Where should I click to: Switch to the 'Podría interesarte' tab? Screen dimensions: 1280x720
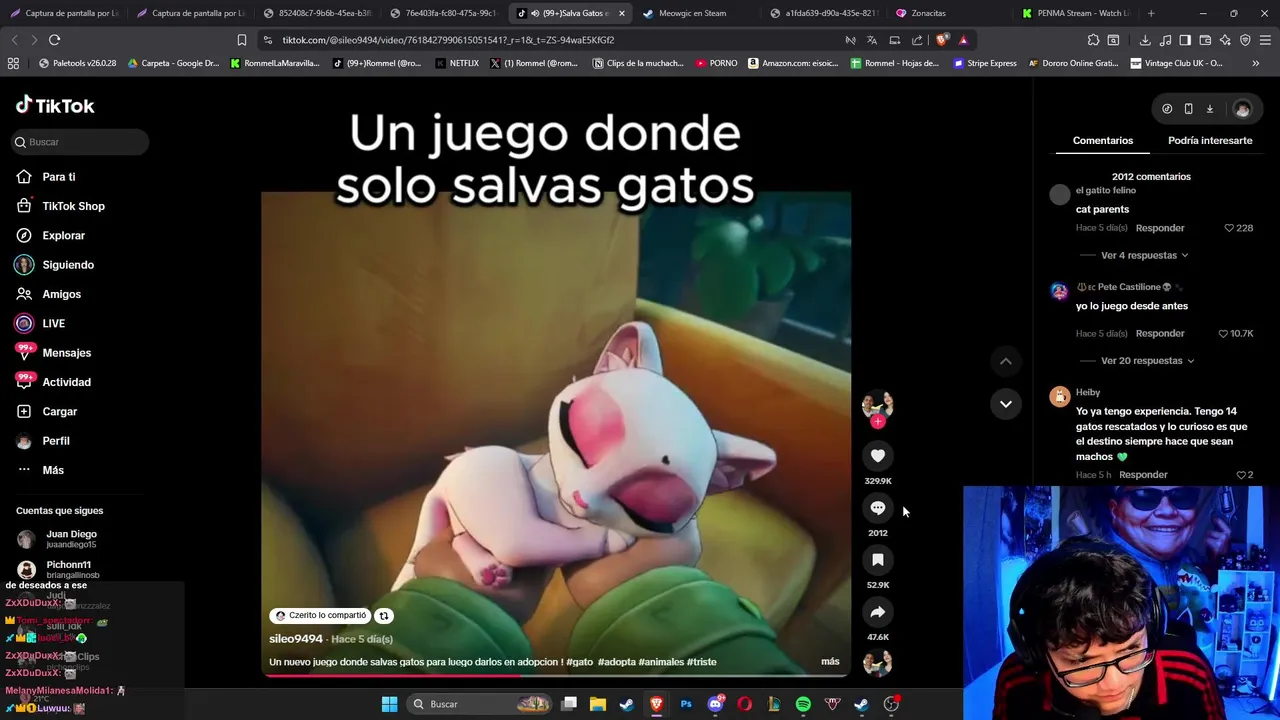pos(1210,140)
